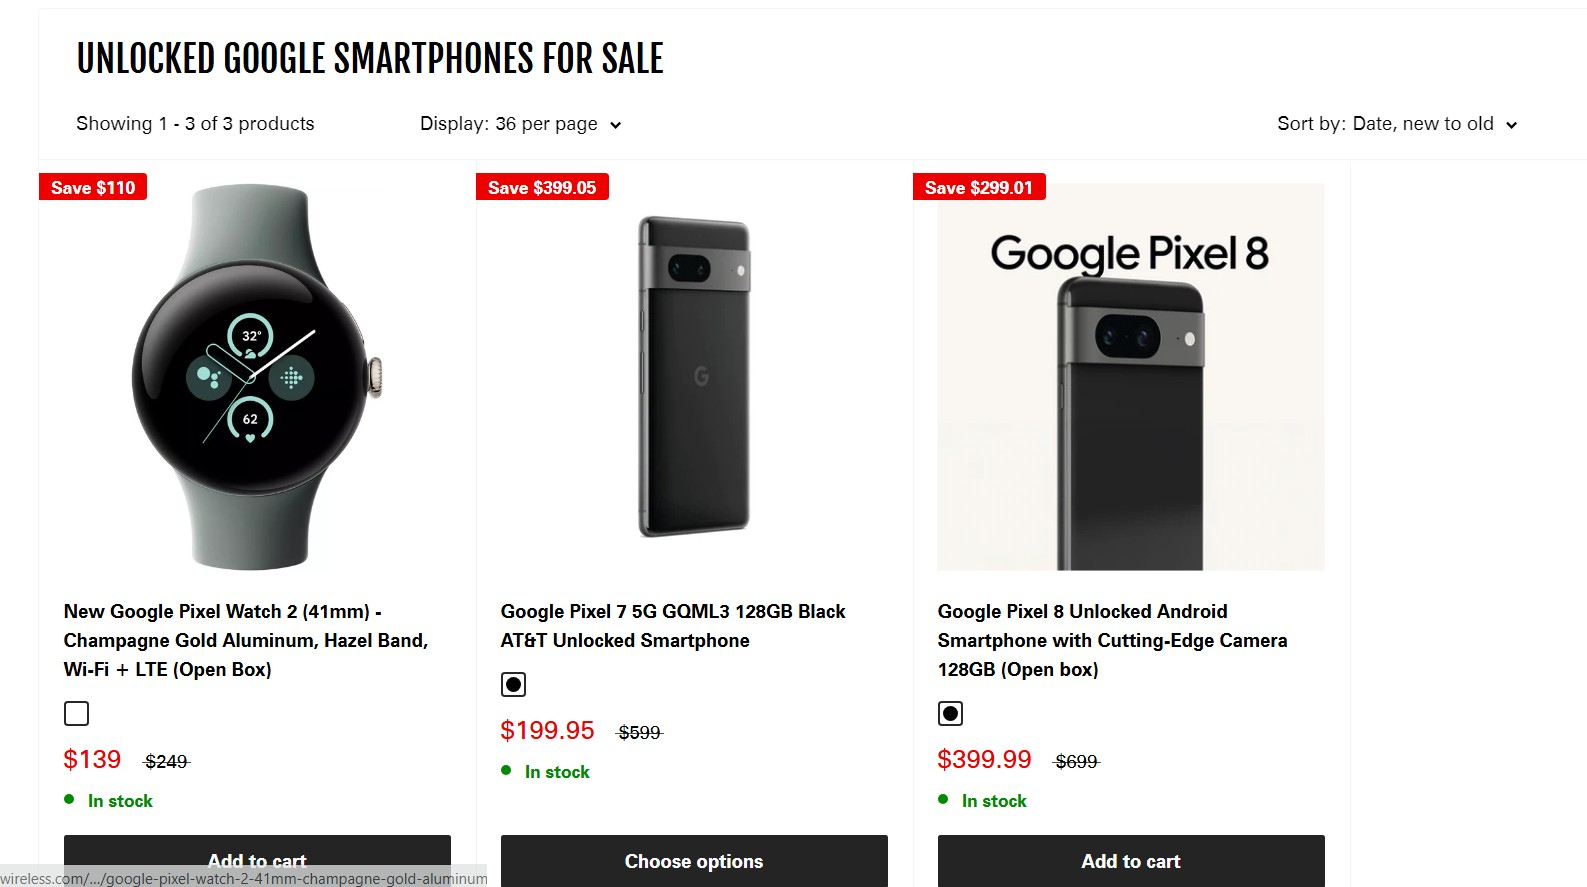This screenshot has width=1587, height=887.
Task: Select the black swatch under Pixel 7
Action: click(x=513, y=684)
